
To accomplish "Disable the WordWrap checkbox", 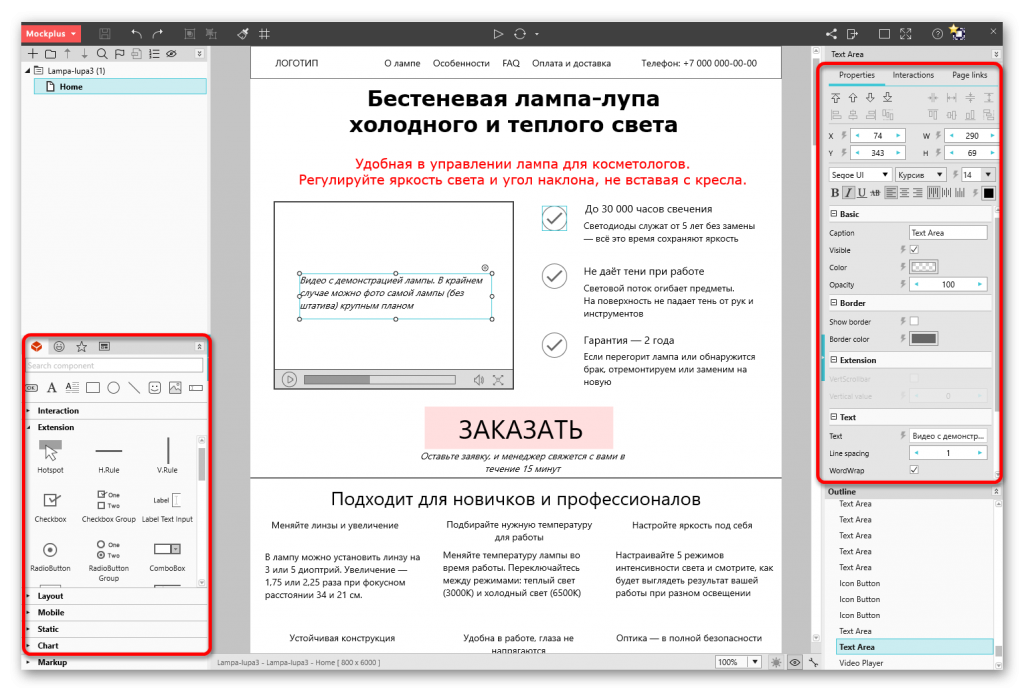I will (x=914, y=469).
